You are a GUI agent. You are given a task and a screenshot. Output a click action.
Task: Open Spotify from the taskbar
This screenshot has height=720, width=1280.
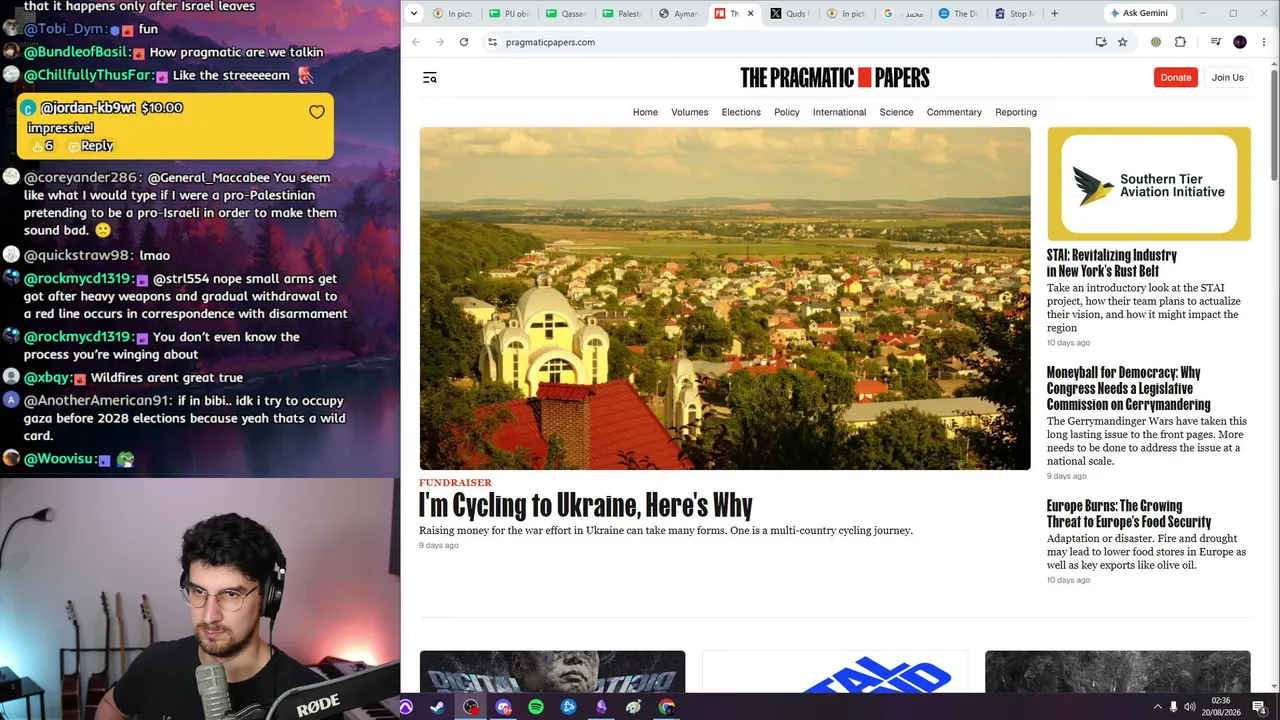pyautogui.click(x=536, y=707)
